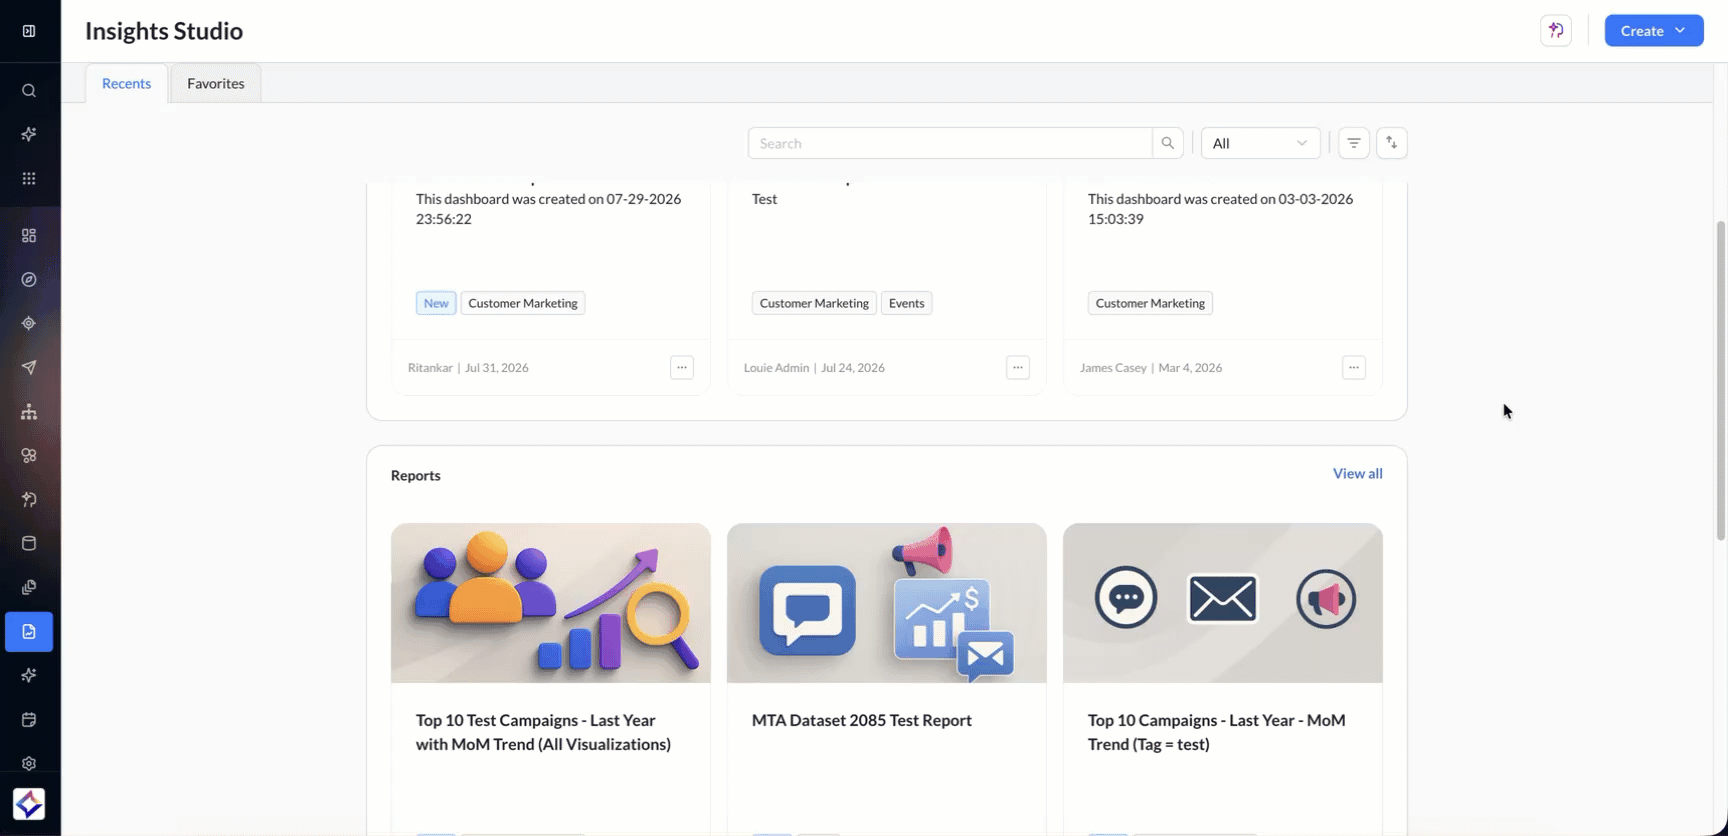Viewport: 1728px width, 836px height.
Task: Click the 'Insights Studio' page title
Action: [x=164, y=31]
